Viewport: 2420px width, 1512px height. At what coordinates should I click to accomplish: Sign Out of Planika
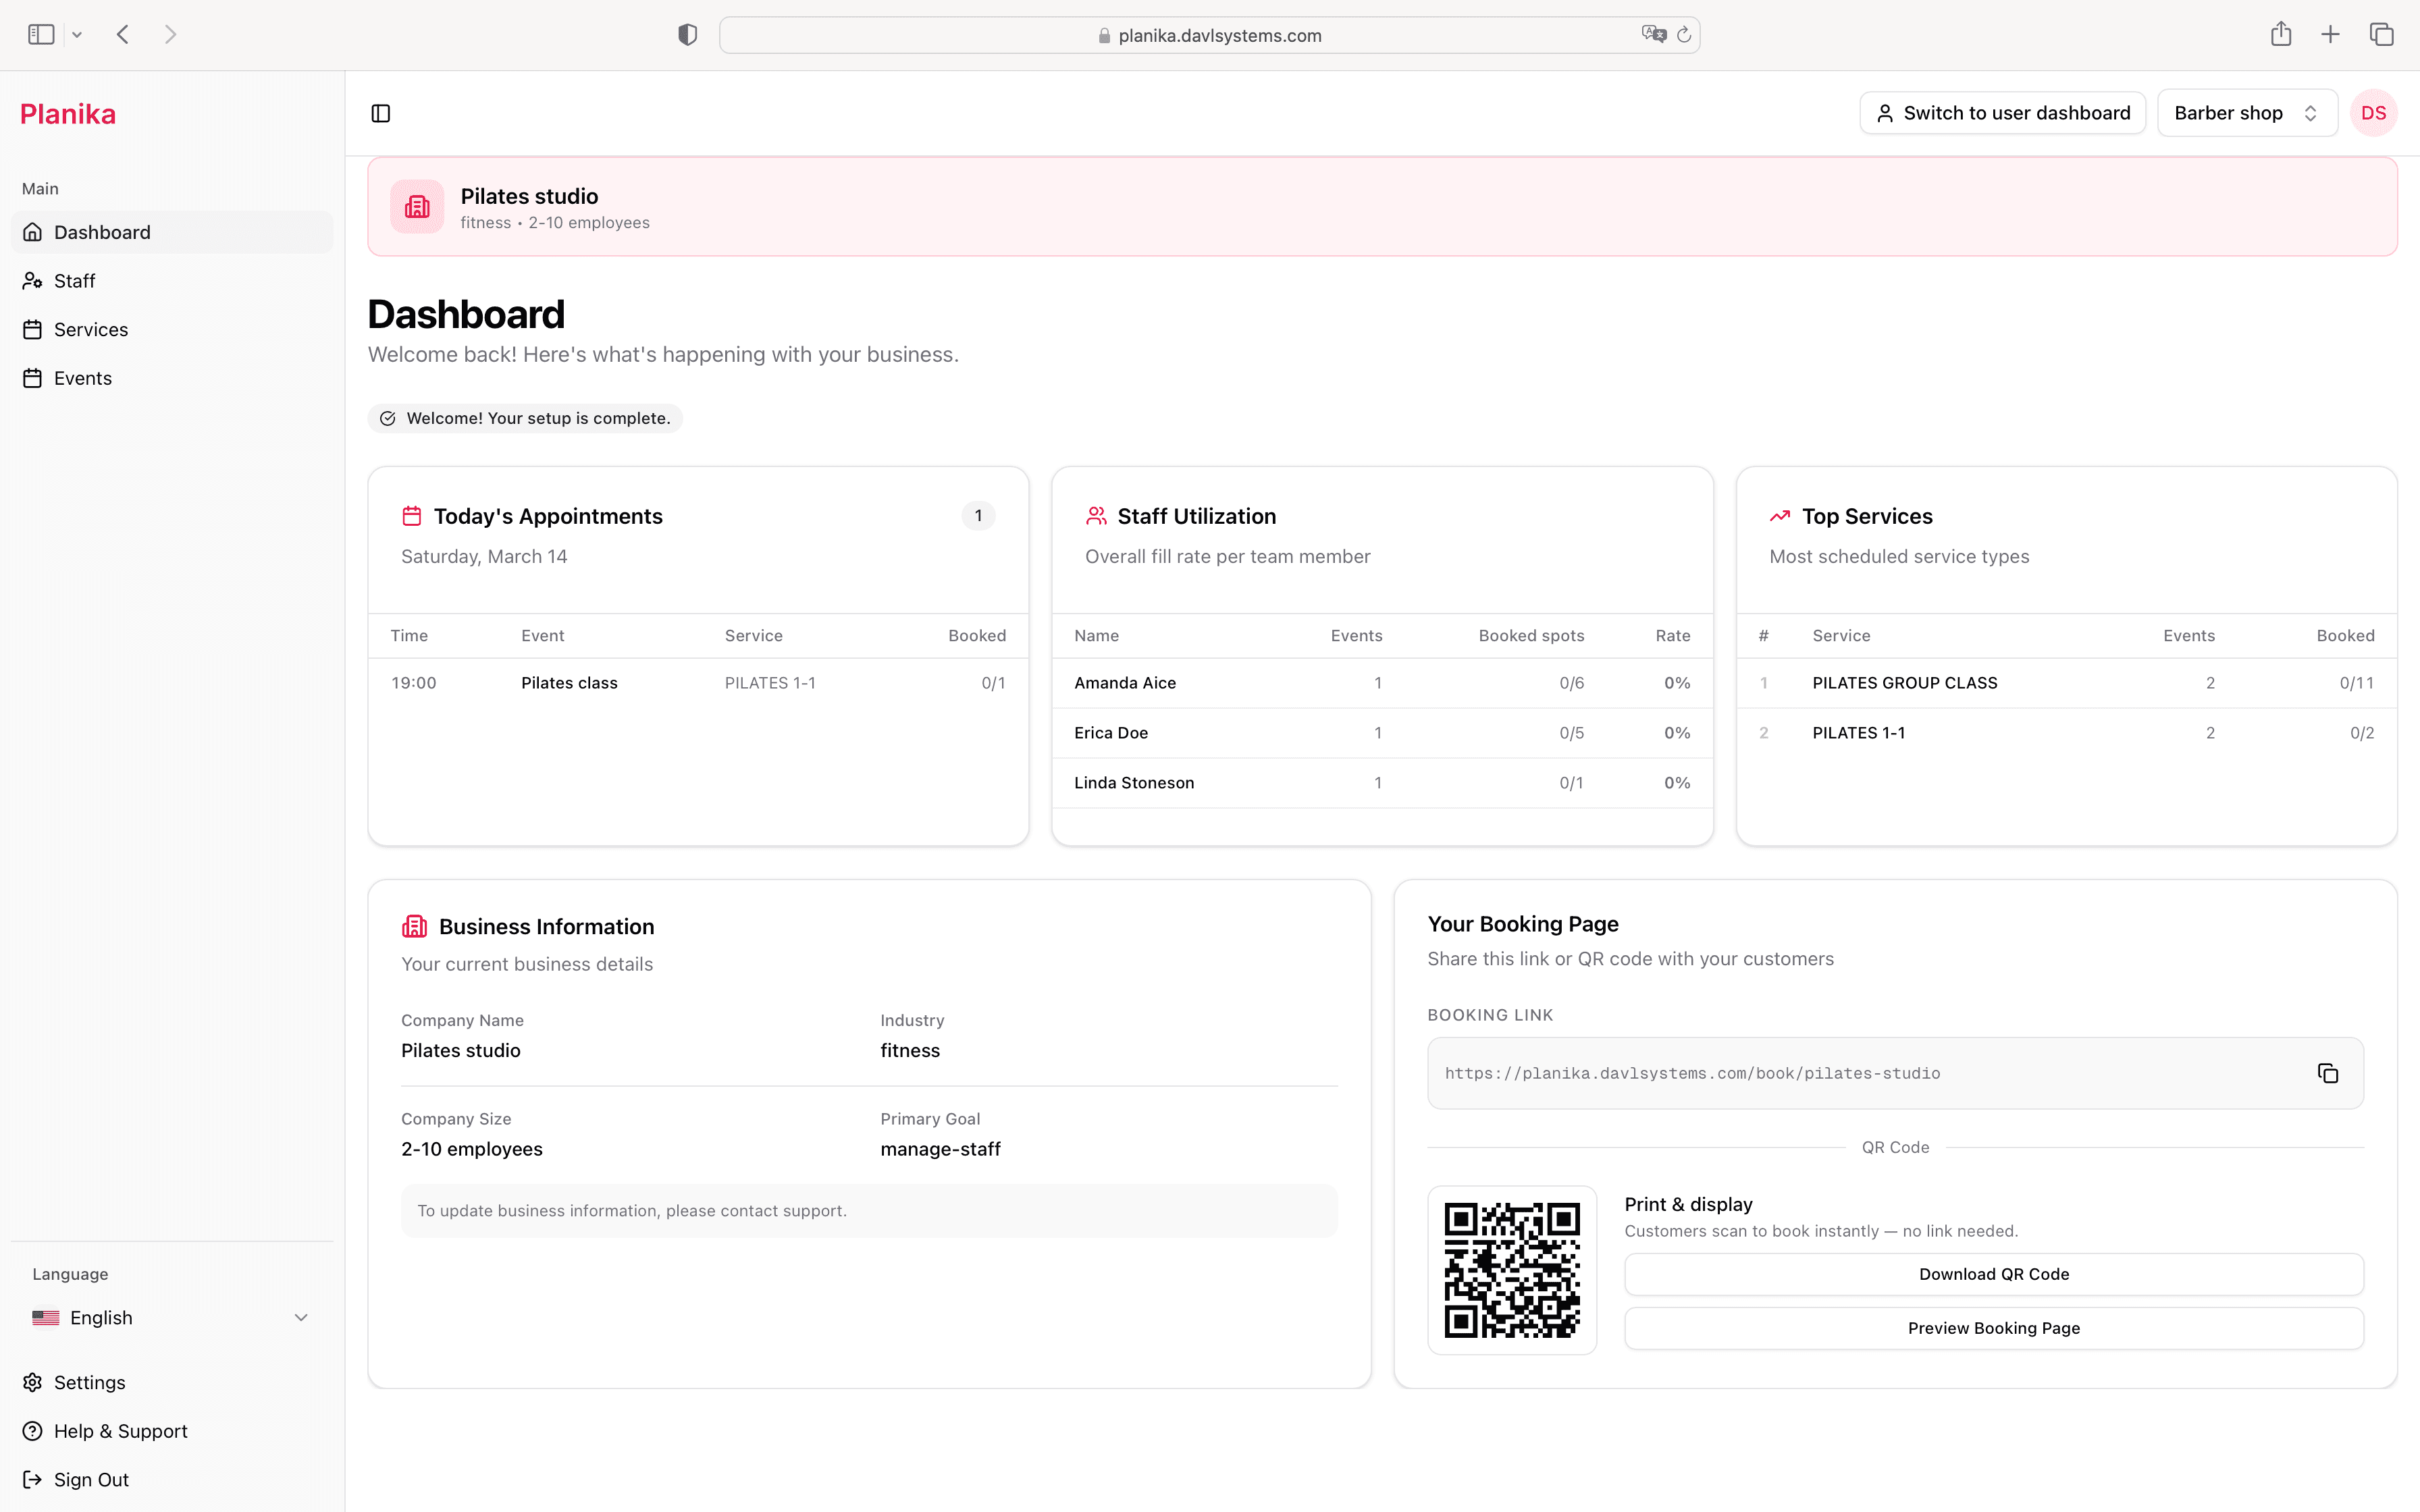pyautogui.click(x=171, y=1480)
